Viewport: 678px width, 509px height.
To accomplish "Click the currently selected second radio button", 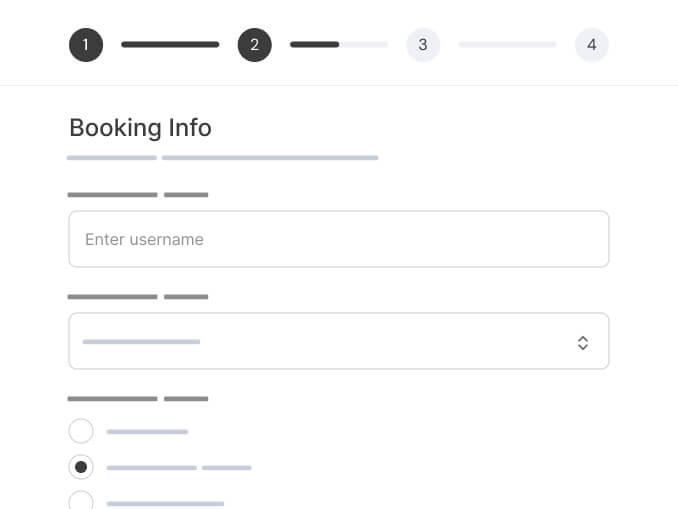I will tap(81, 467).
